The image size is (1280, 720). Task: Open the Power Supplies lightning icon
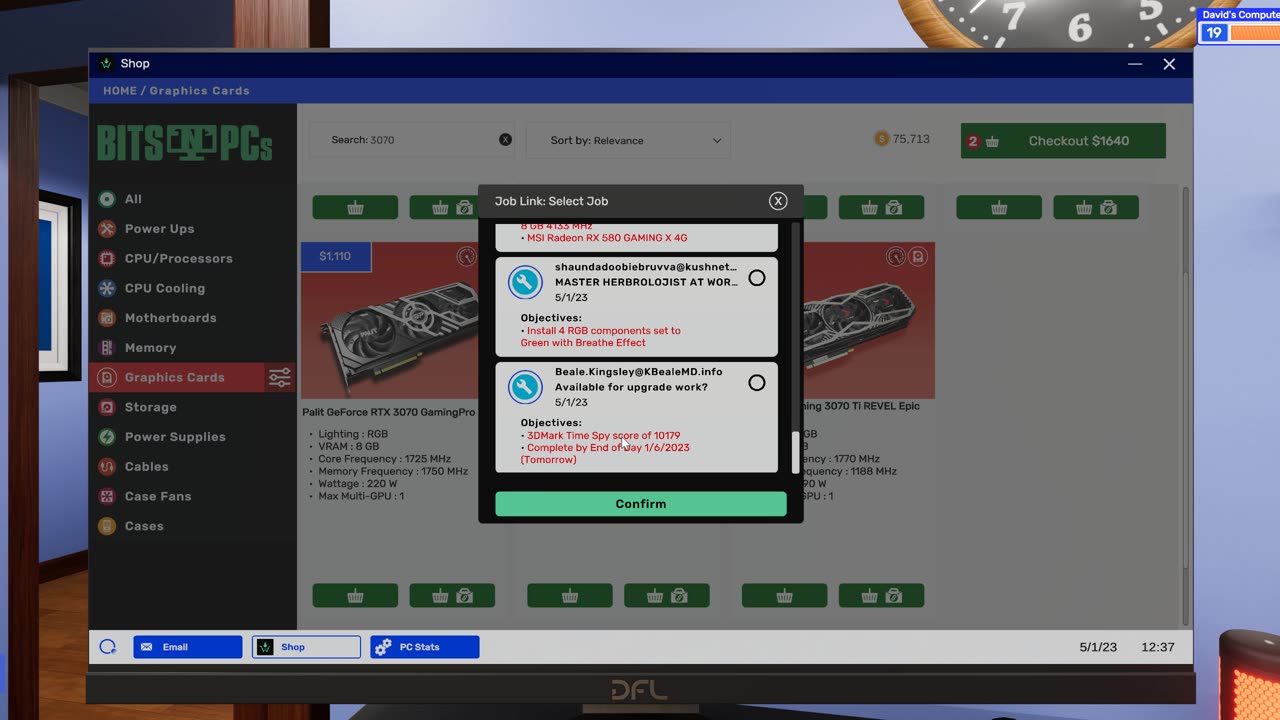pos(107,437)
